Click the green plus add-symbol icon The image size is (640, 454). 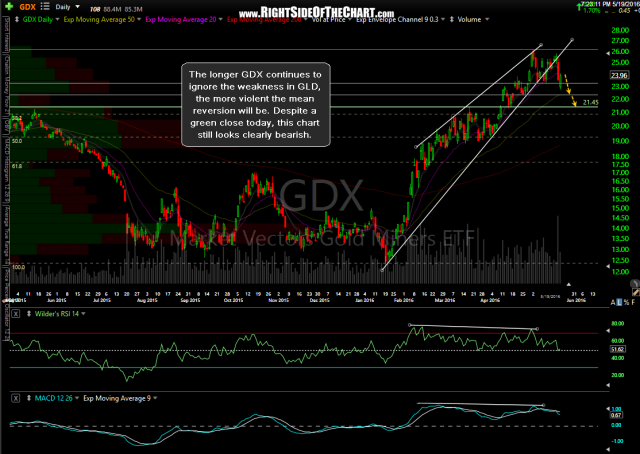point(9,7)
